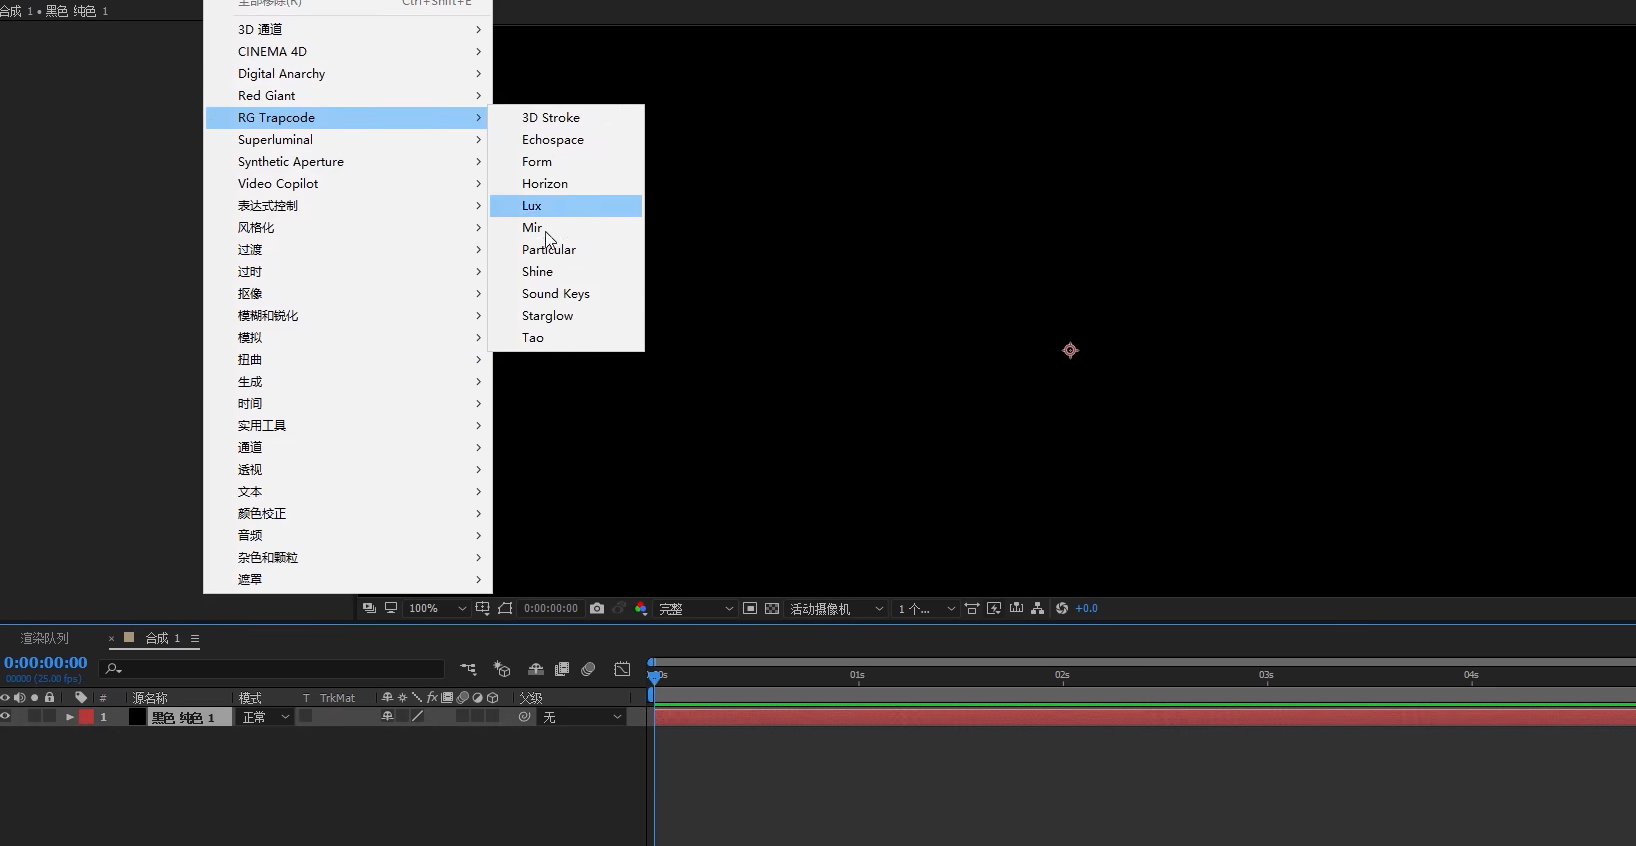The height and width of the screenshot is (846, 1636).
Task: Click the composition mini-flowchart icon
Action: [468, 669]
